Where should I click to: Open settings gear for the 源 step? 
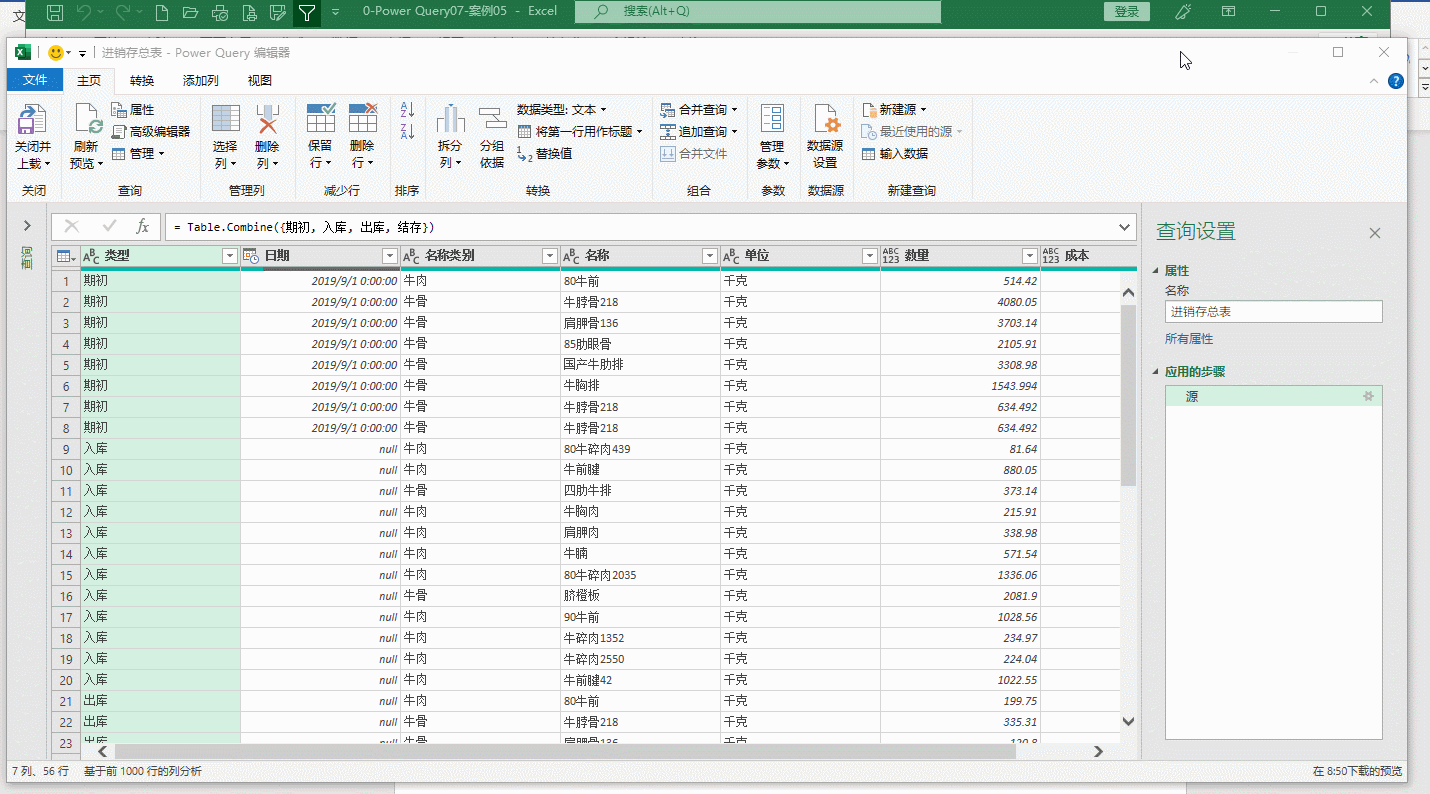click(x=1368, y=396)
